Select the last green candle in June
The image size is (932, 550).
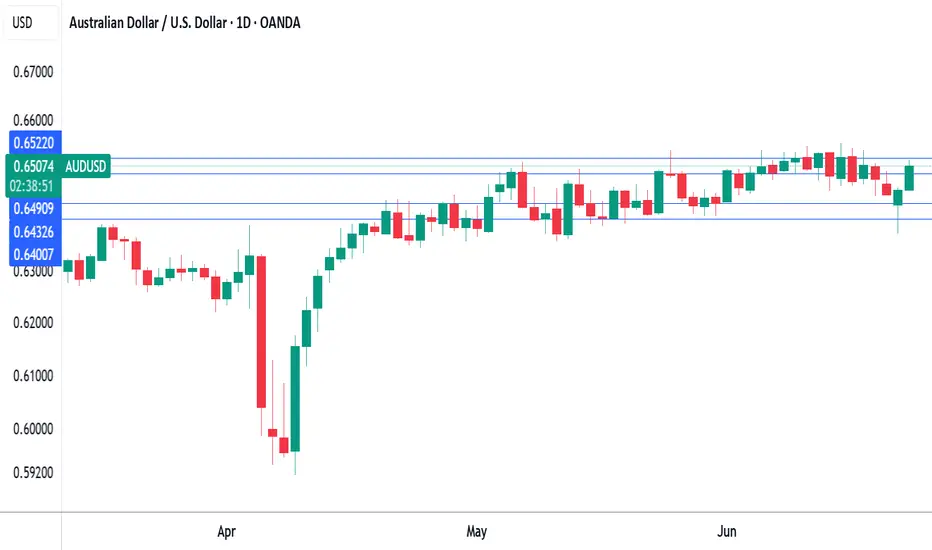click(909, 178)
